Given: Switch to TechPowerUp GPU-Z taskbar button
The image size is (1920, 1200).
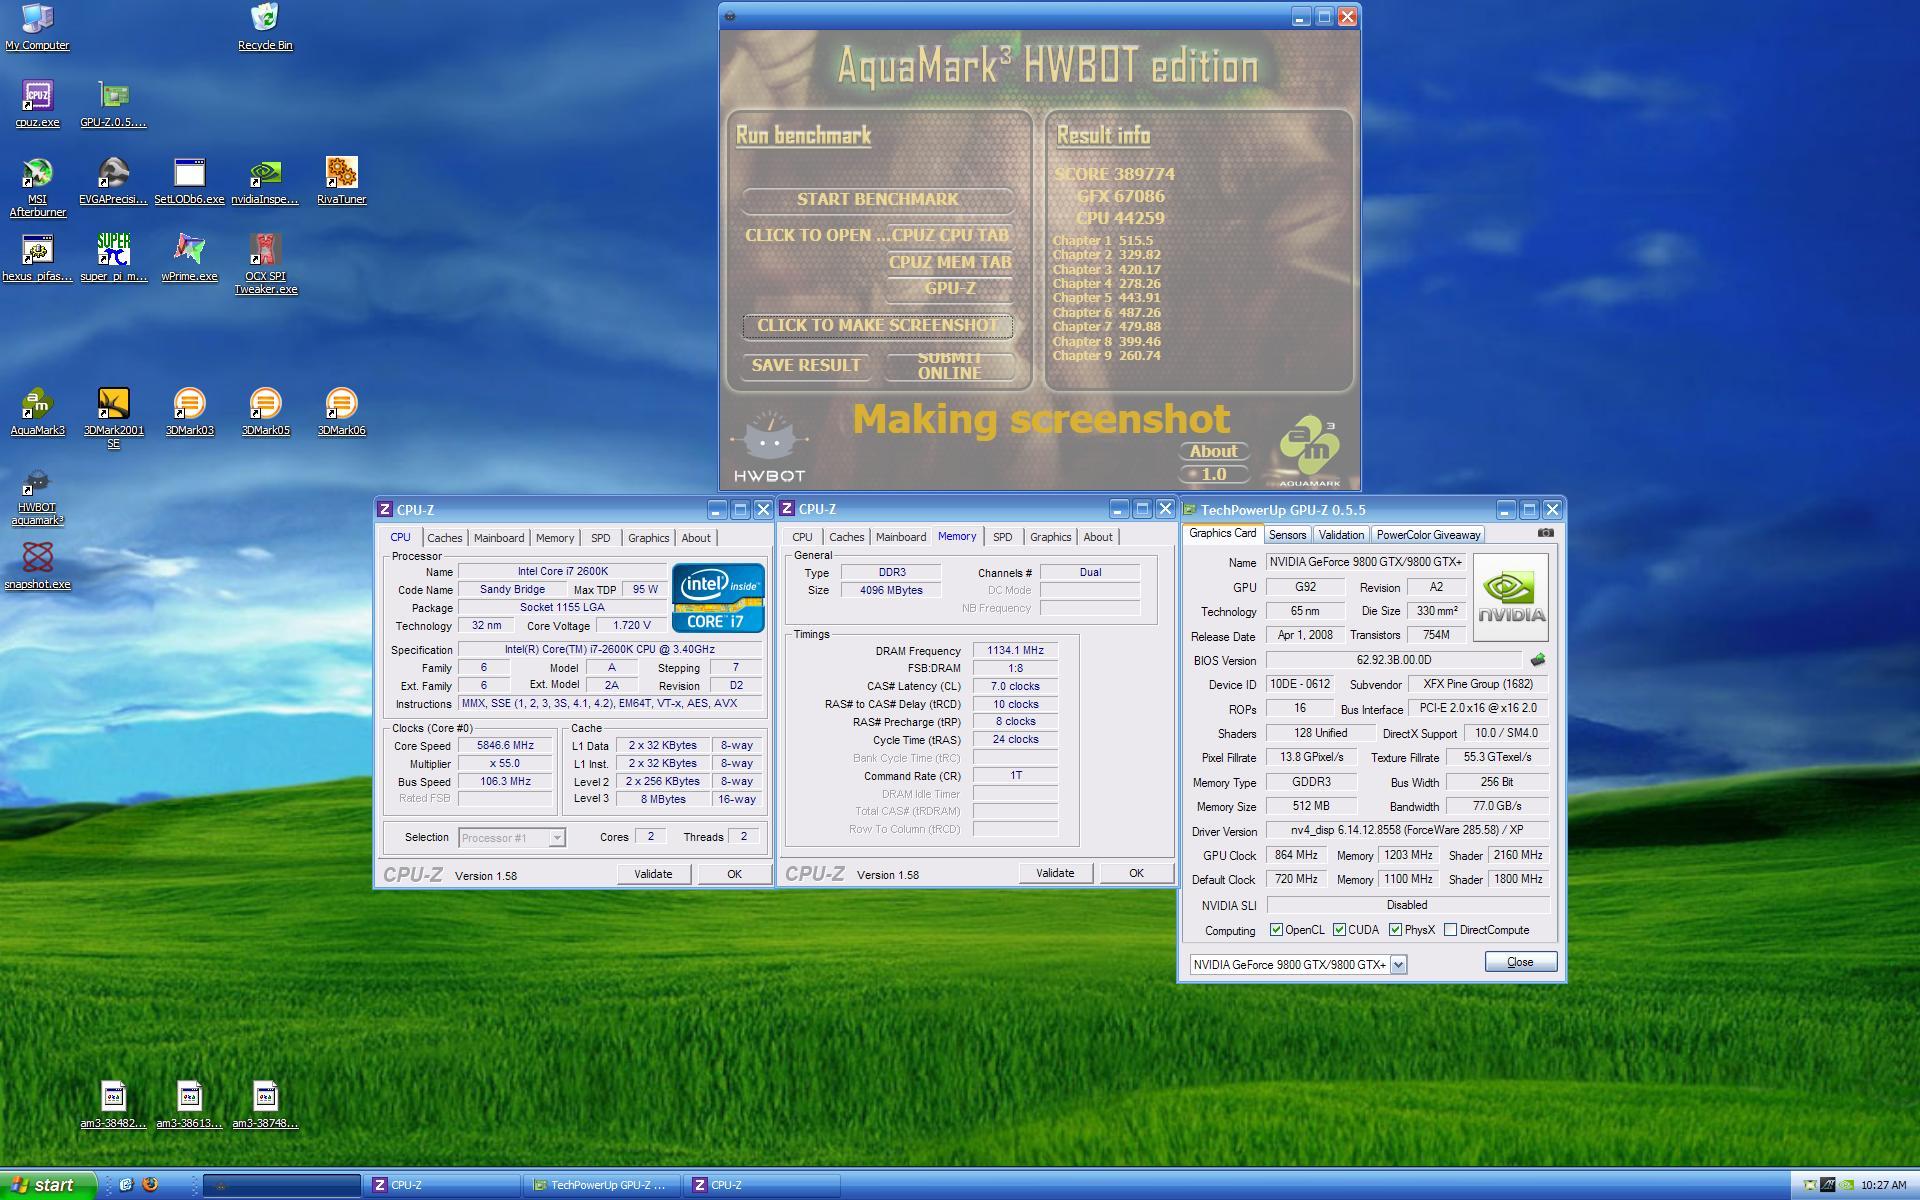Looking at the screenshot, I should [602, 1185].
